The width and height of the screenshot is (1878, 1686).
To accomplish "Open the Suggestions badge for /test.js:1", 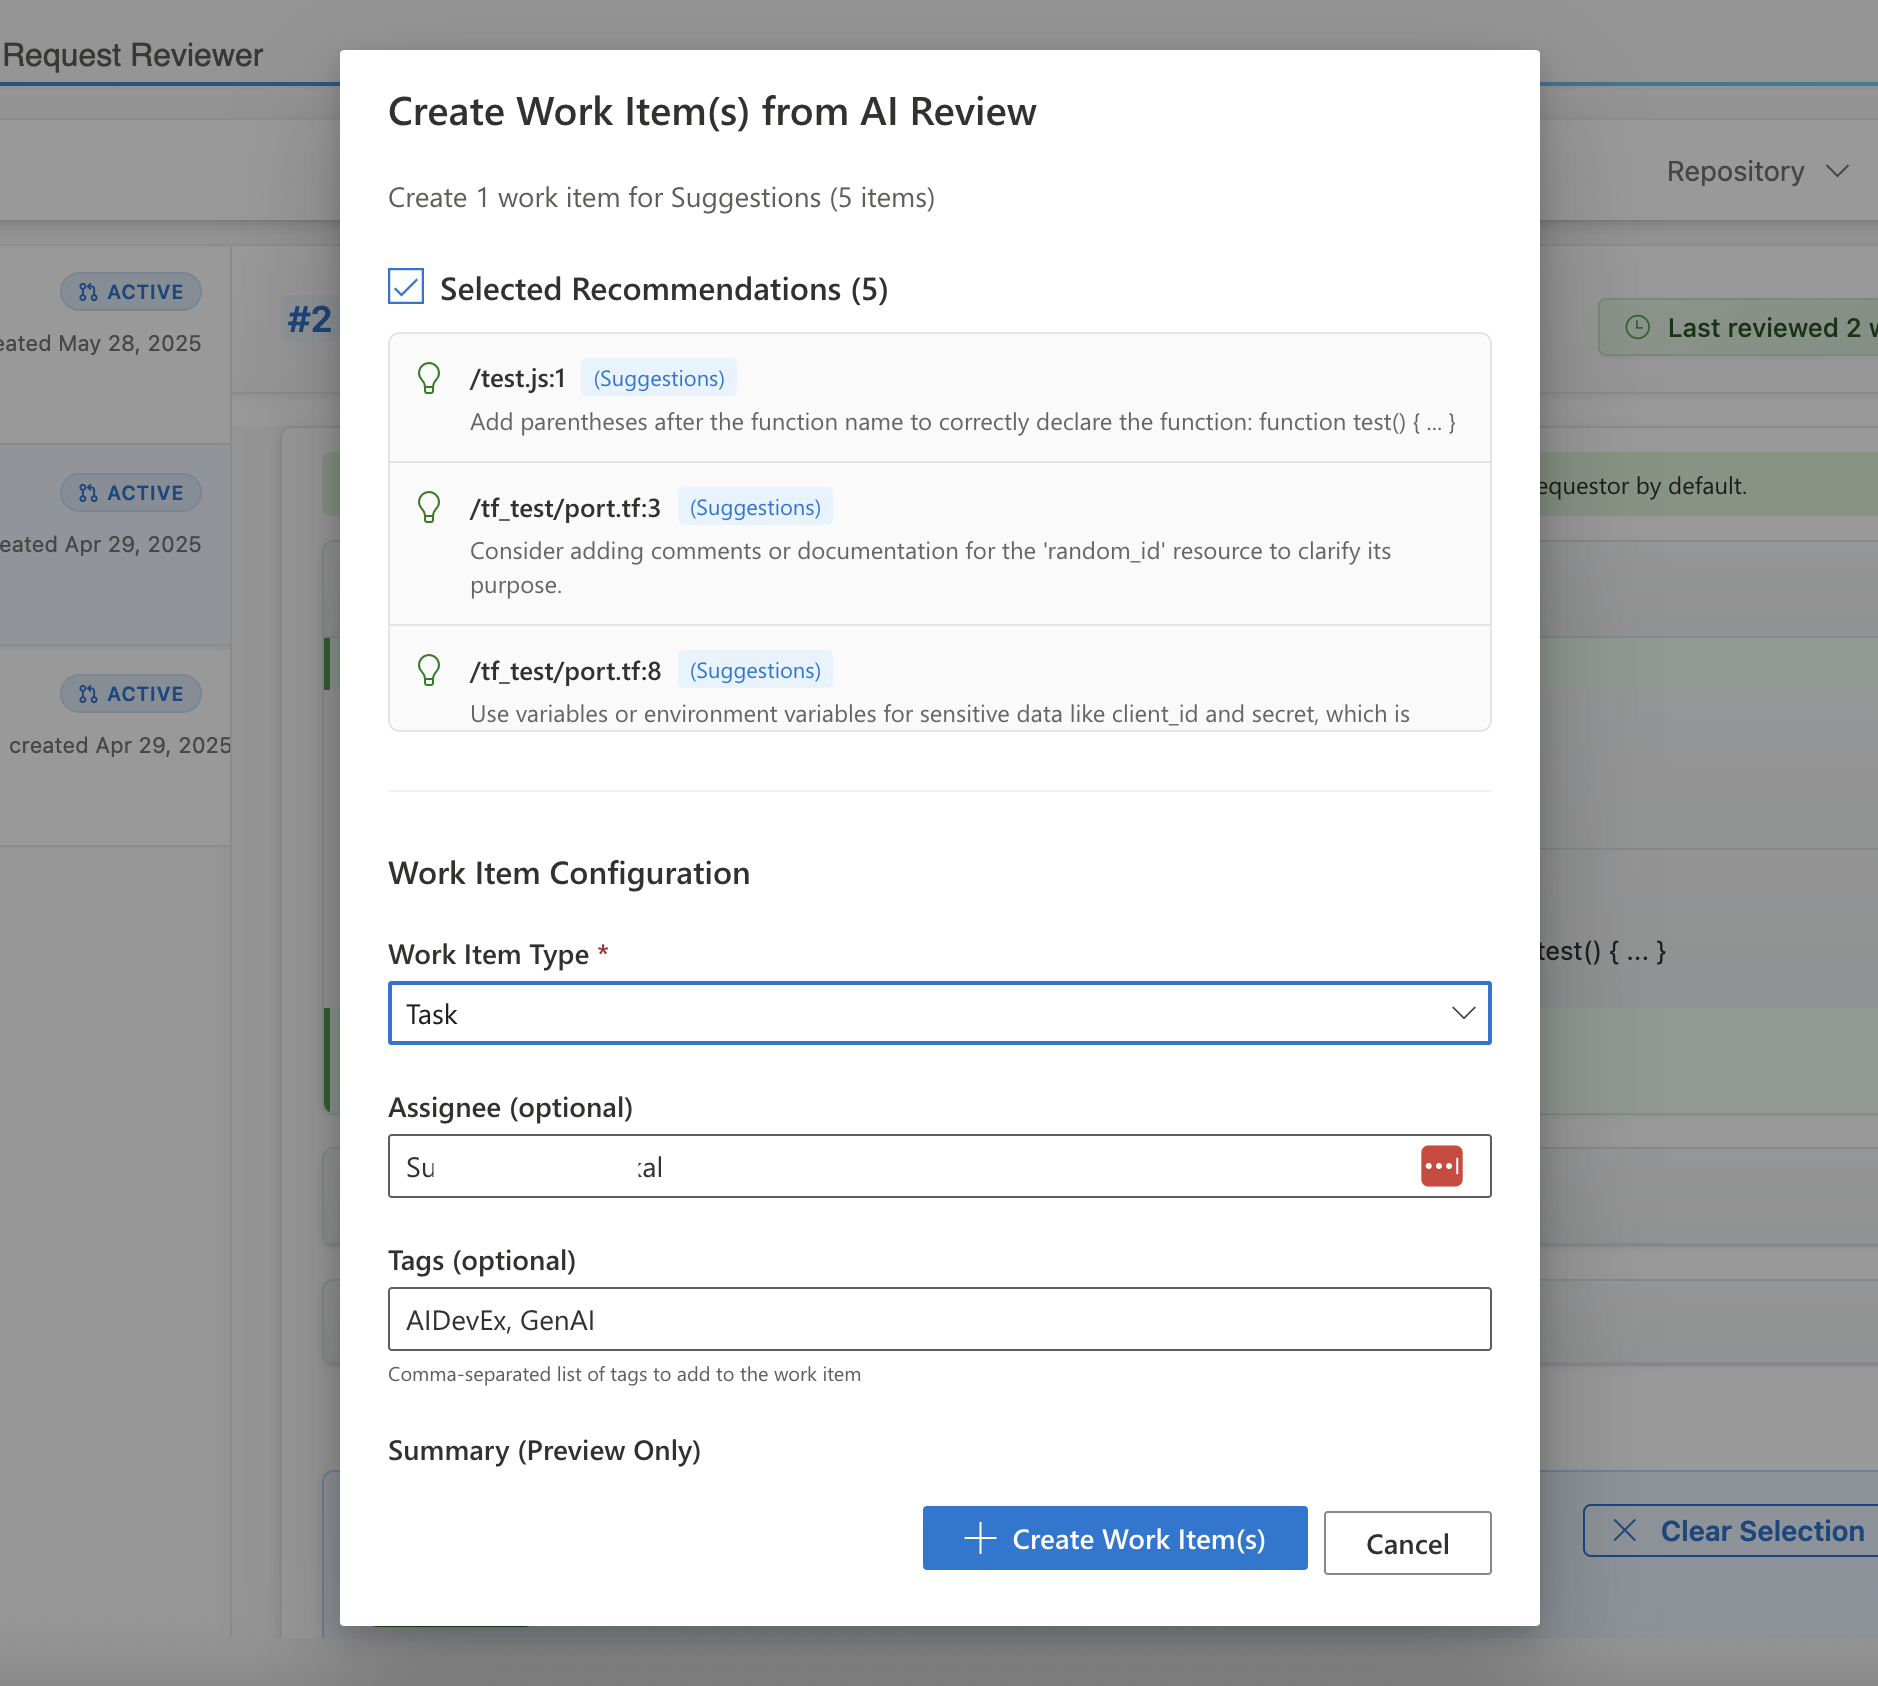I will [x=657, y=378].
